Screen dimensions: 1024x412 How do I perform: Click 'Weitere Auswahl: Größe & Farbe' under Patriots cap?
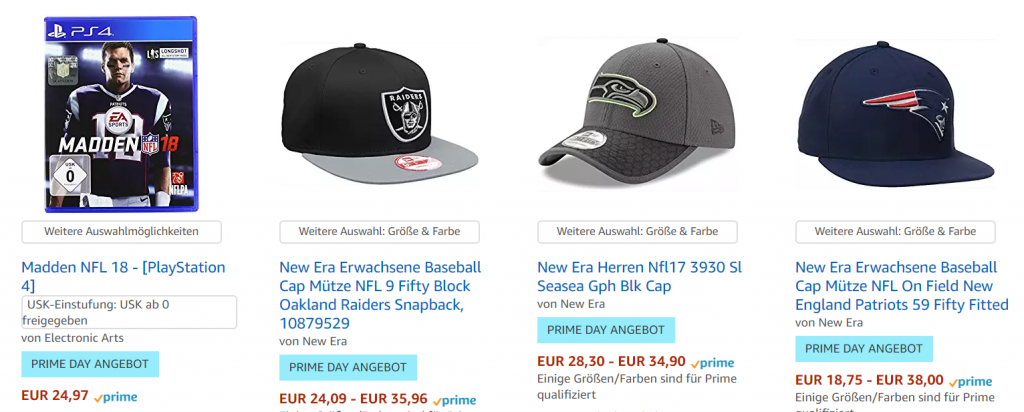pyautogui.click(x=895, y=231)
